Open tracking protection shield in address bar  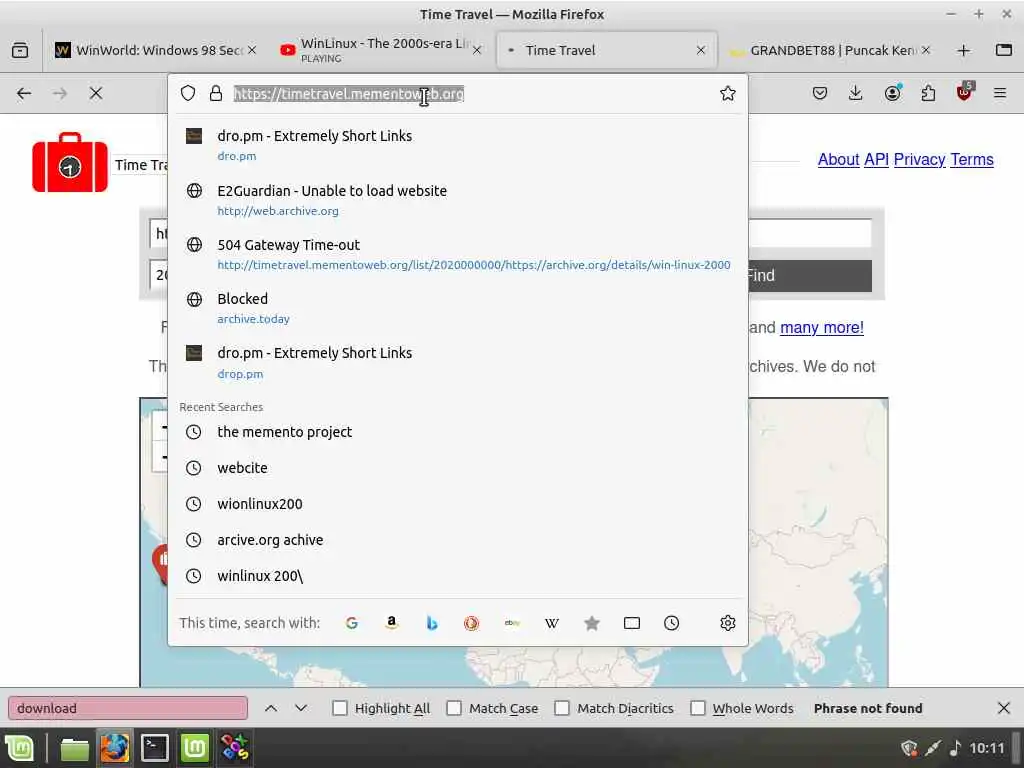[x=188, y=93]
